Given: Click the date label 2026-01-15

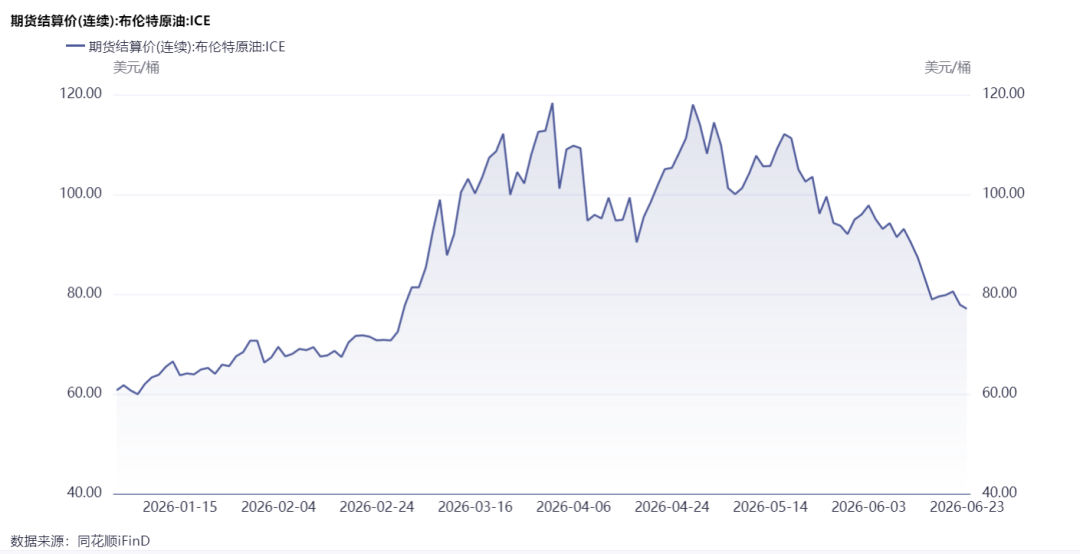Looking at the screenshot, I should click(180, 508).
